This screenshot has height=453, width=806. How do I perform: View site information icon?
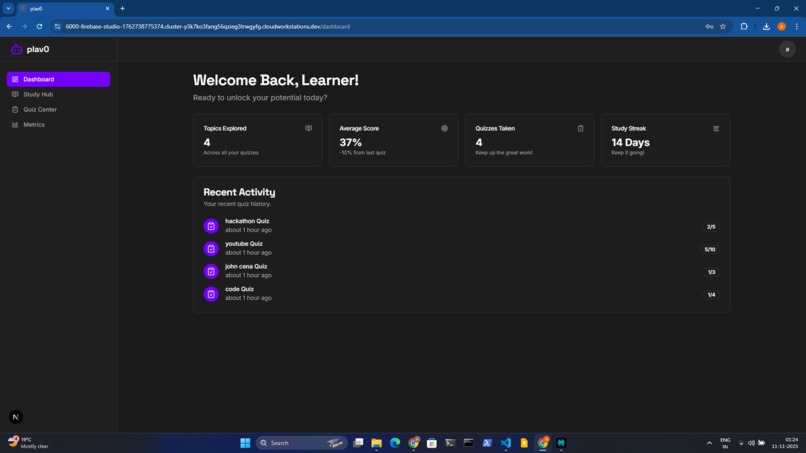tap(57, 26)
